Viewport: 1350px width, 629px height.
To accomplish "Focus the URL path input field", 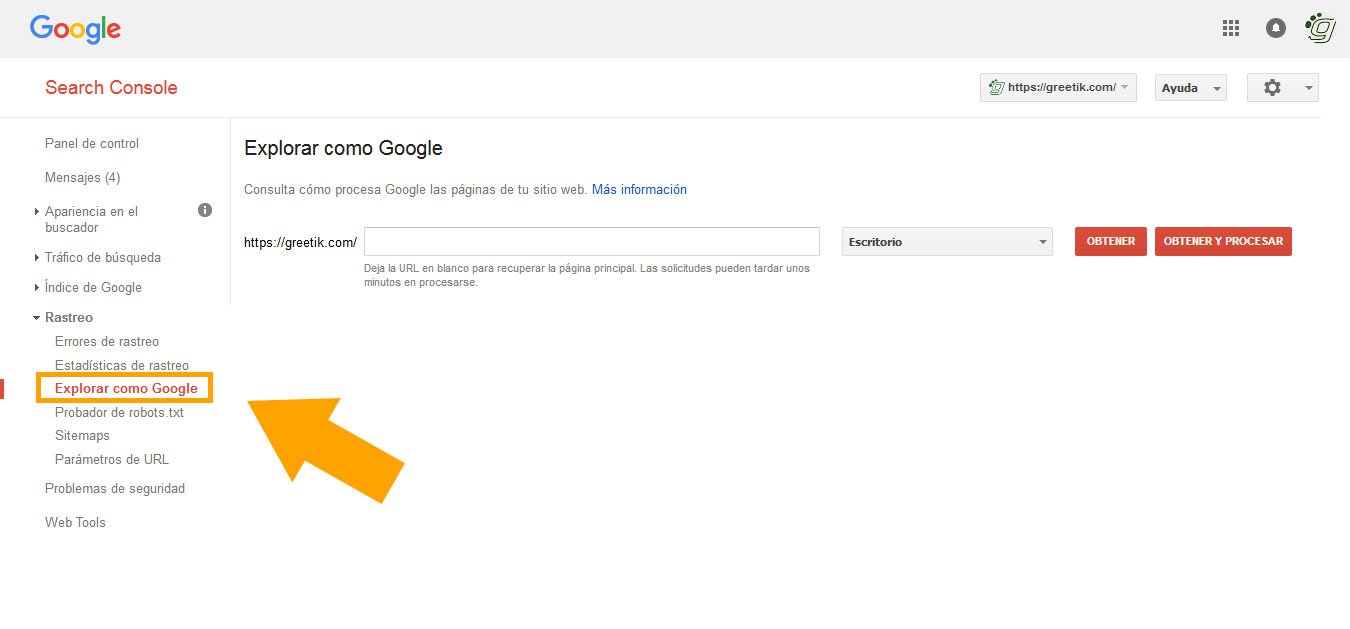I will (592, 241).
